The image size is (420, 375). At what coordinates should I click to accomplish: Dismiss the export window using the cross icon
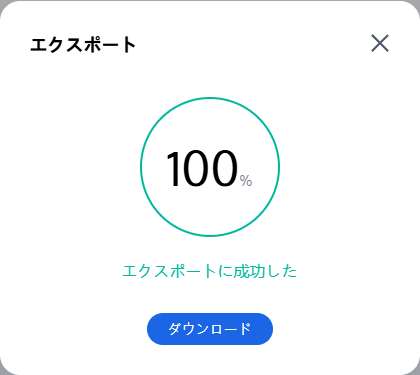coord(380,43)
